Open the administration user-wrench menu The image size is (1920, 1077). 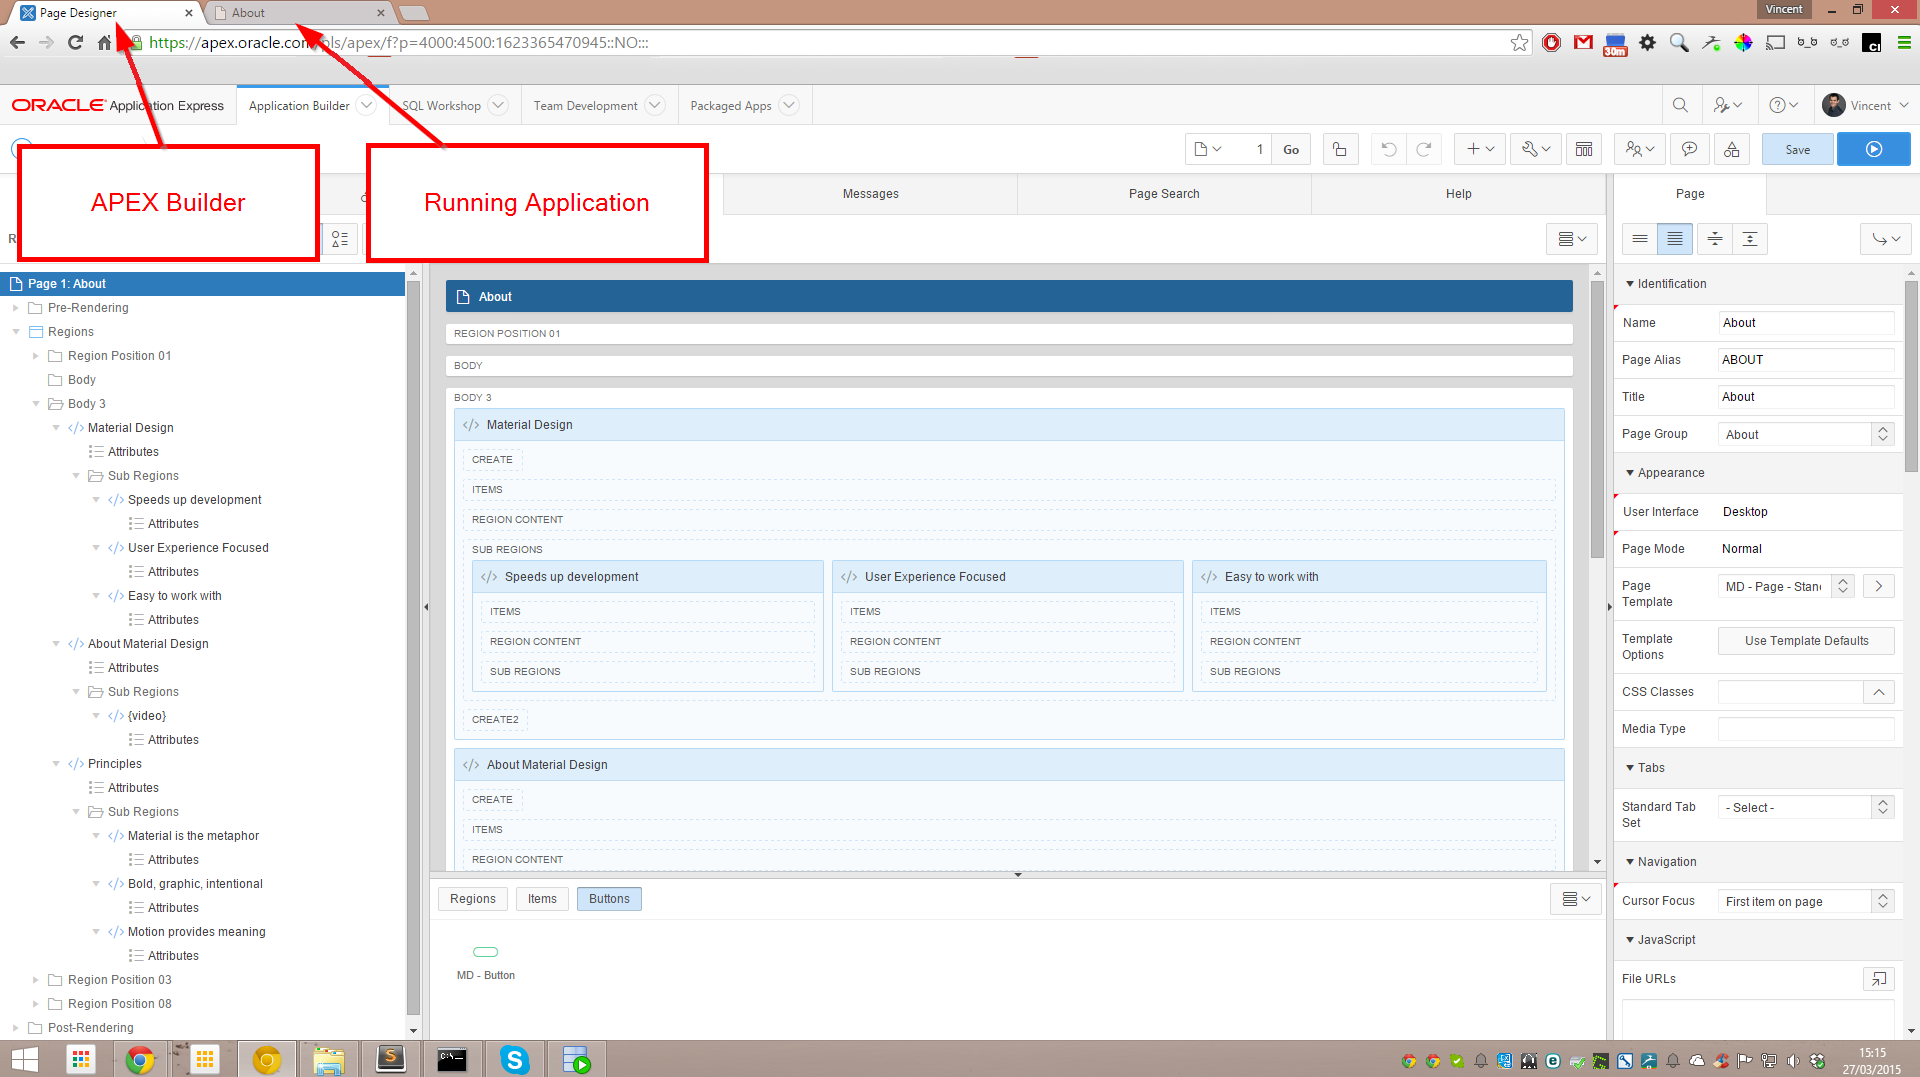coord(1728,105)
